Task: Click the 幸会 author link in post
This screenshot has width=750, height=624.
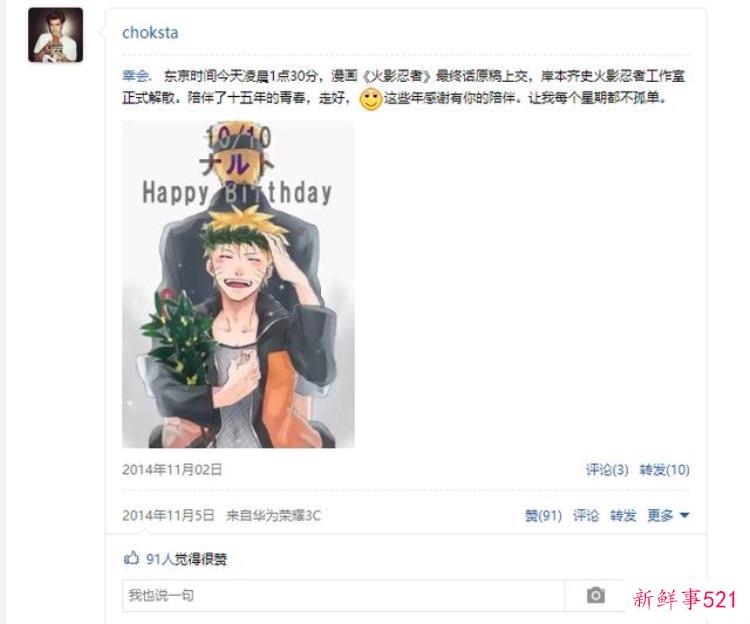Action: click(x=135, y=76)
